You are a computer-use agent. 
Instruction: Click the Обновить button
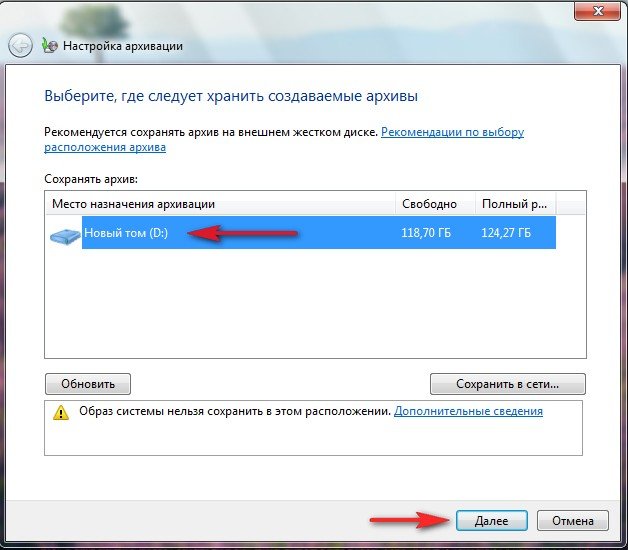click(88, 384)
